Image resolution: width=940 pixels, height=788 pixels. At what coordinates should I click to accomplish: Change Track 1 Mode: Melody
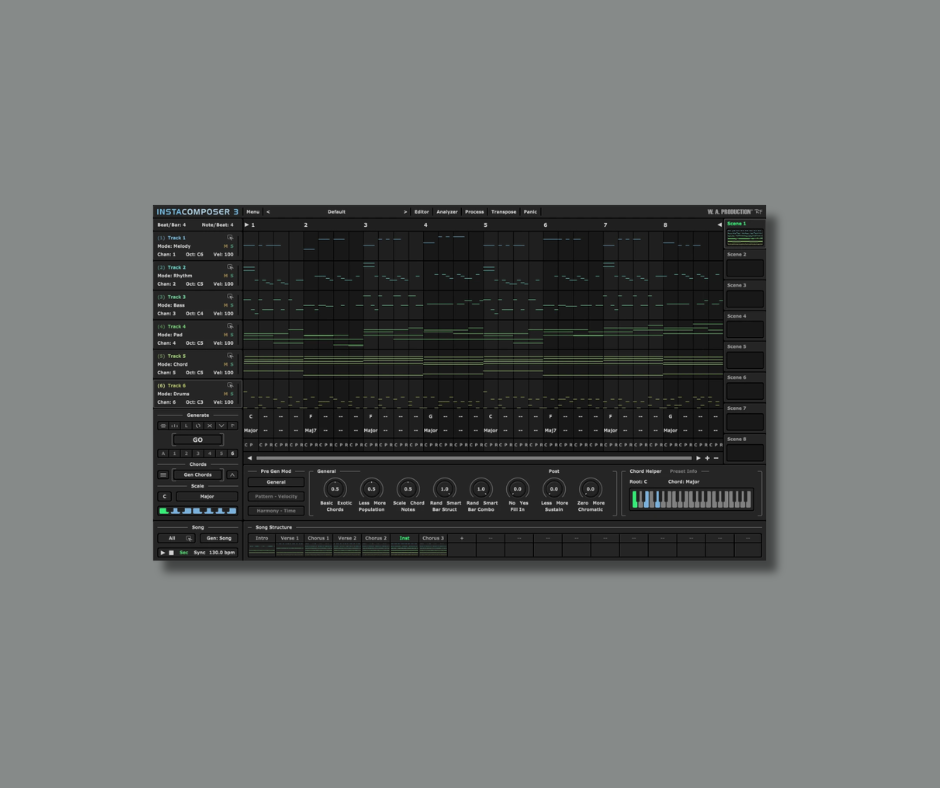click(x=174, y=246)
